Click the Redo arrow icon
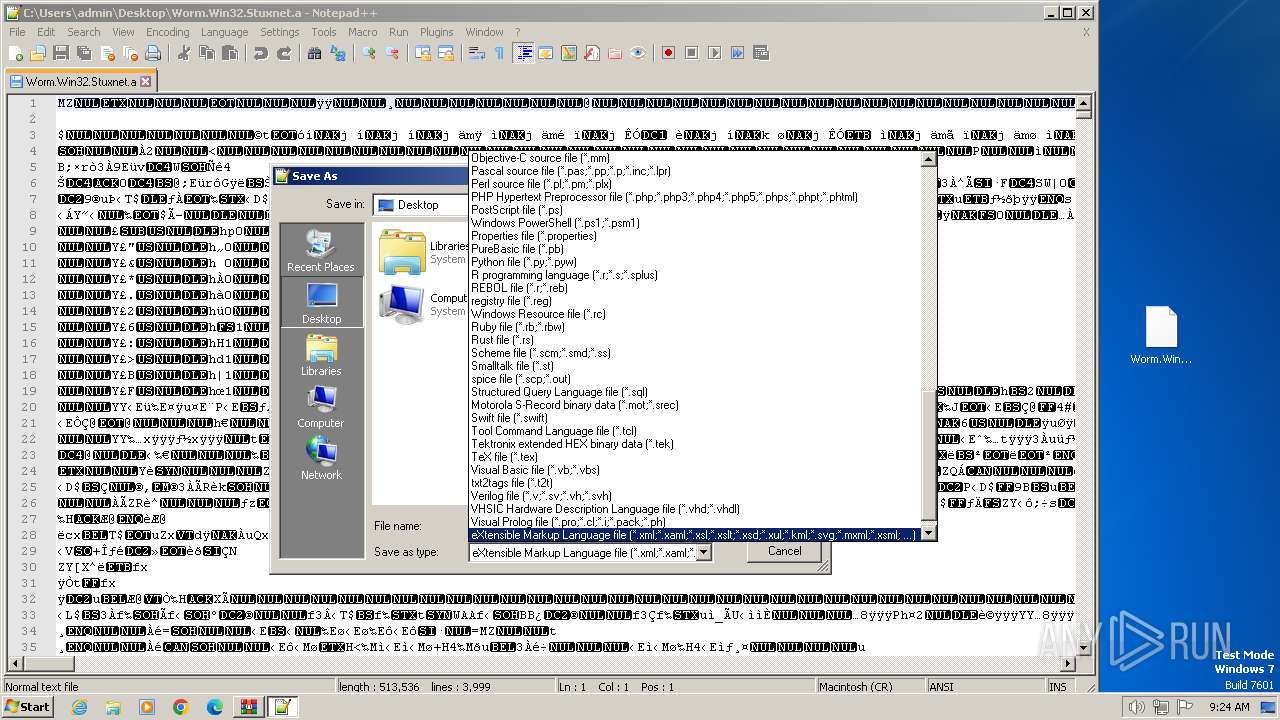 pos(284,53)
